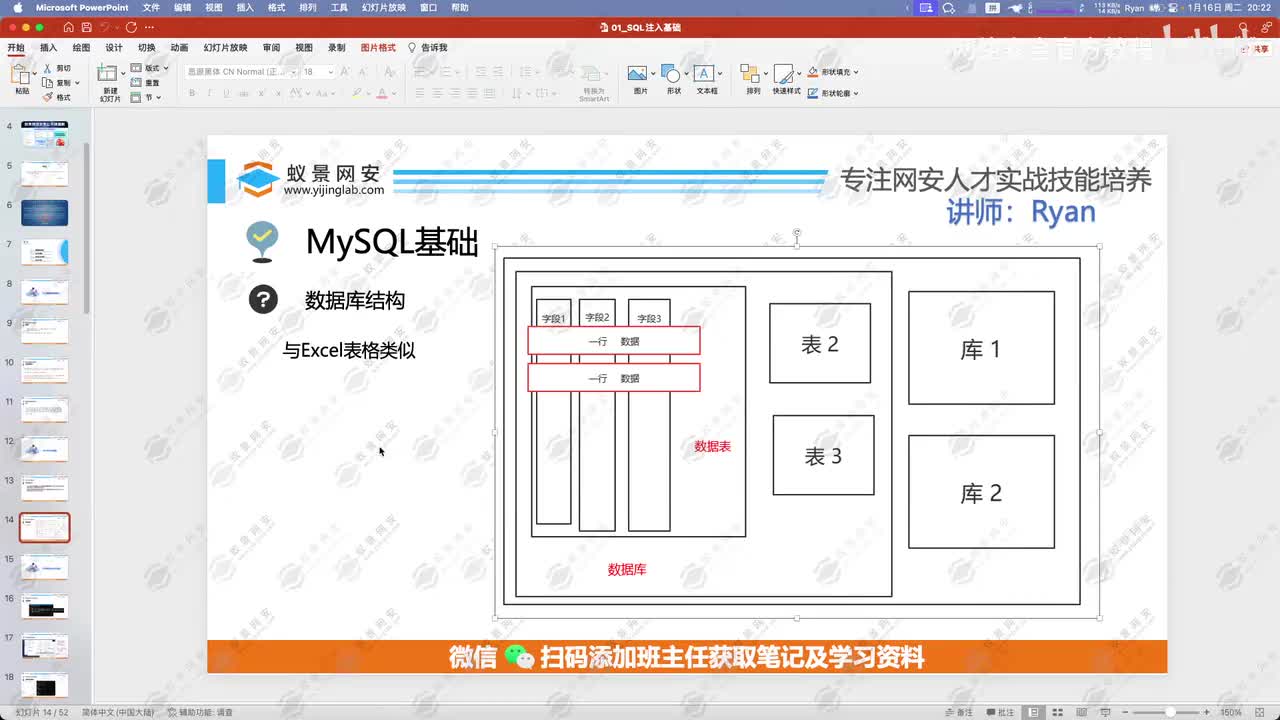Open the 形状 shapes gallery icon

pos(672,74)
